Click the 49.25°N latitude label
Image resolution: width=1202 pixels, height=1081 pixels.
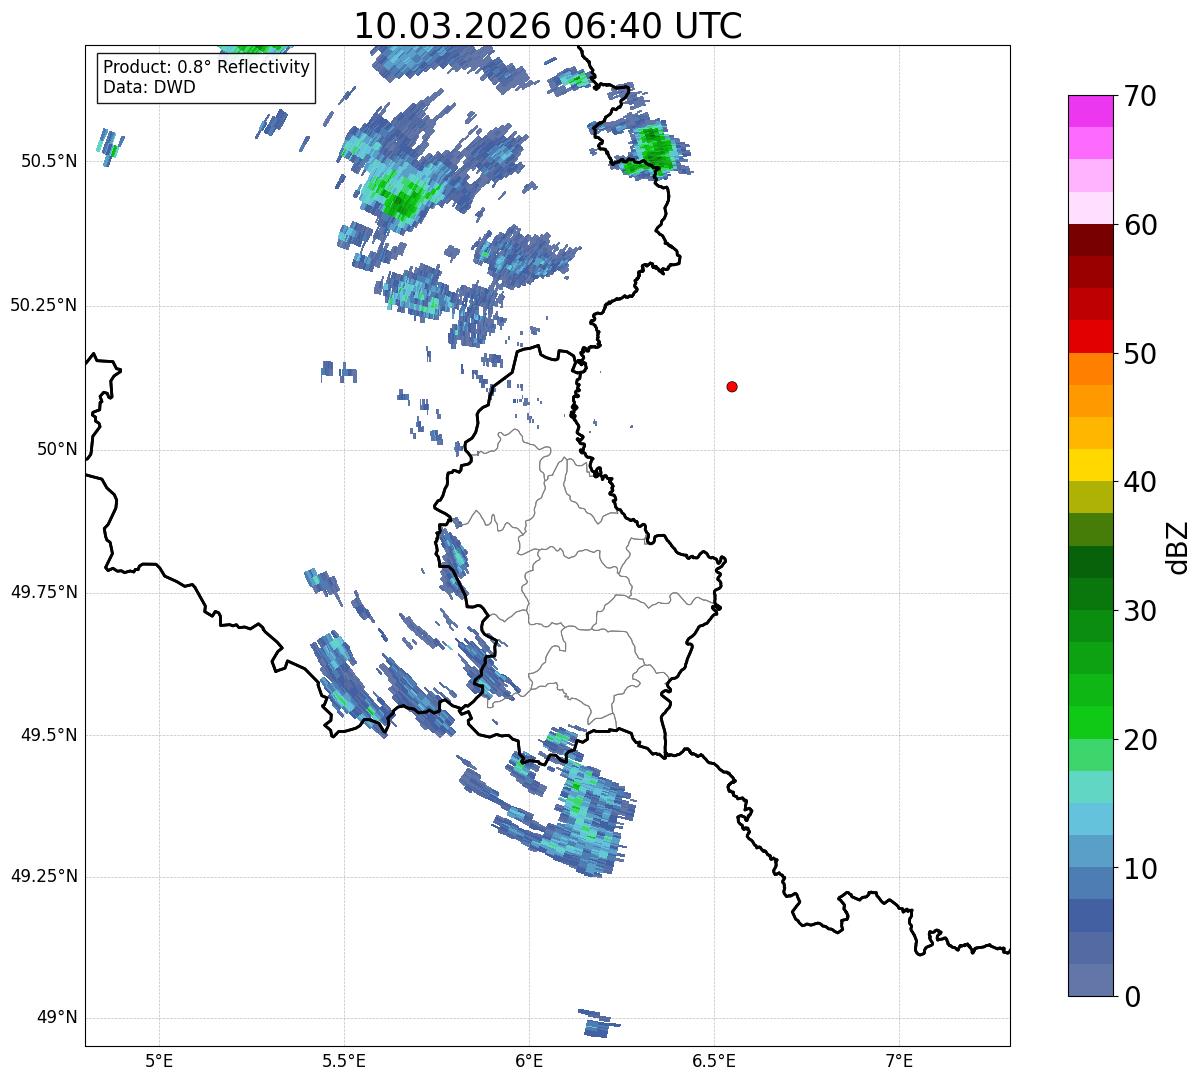43,877
